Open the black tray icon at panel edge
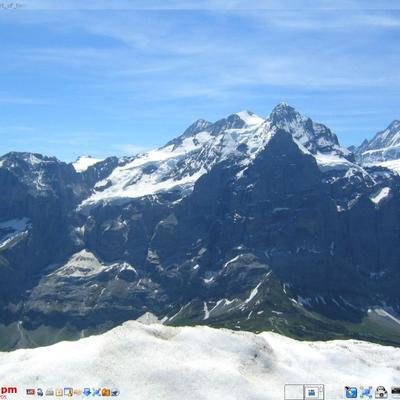This screenshot has width=400, height=400. (396, 391)
